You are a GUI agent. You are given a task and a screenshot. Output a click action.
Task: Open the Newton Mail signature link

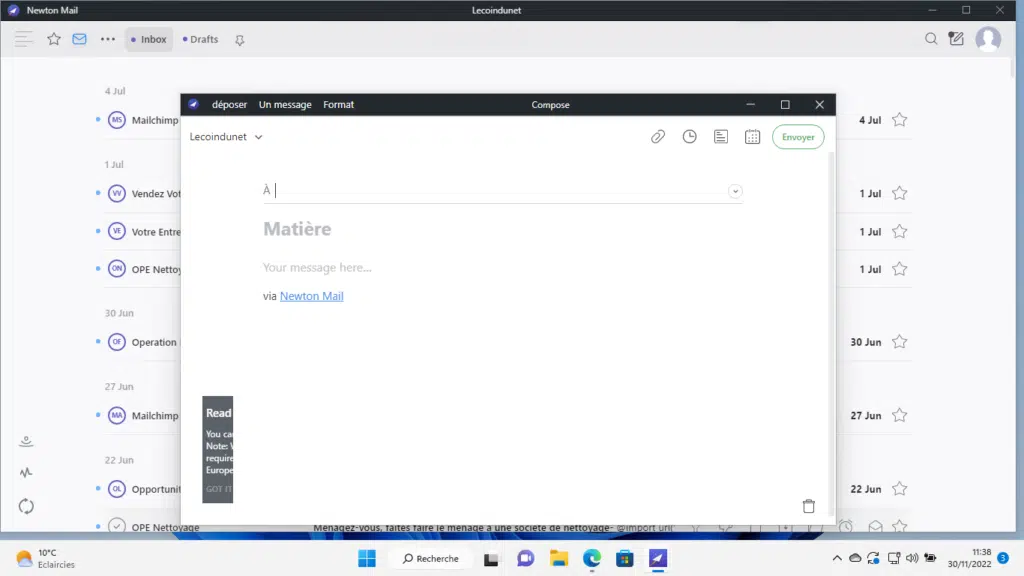click(312, 296)
